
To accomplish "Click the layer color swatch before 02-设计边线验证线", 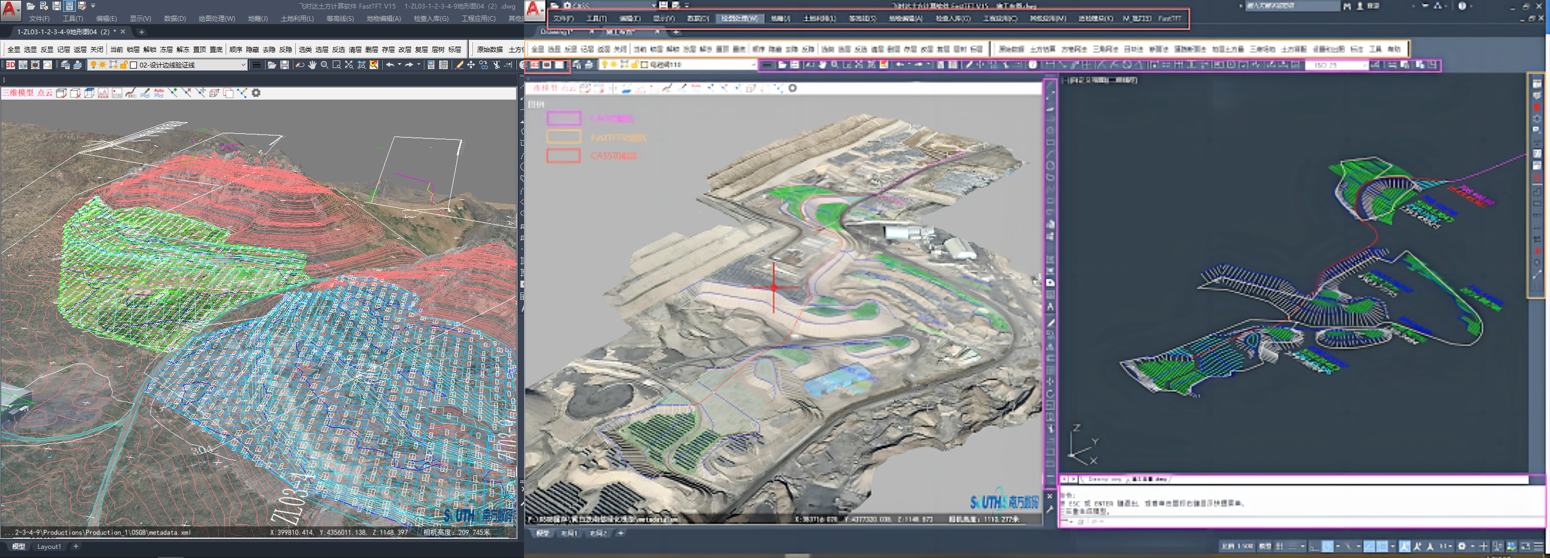I will 134,65.
